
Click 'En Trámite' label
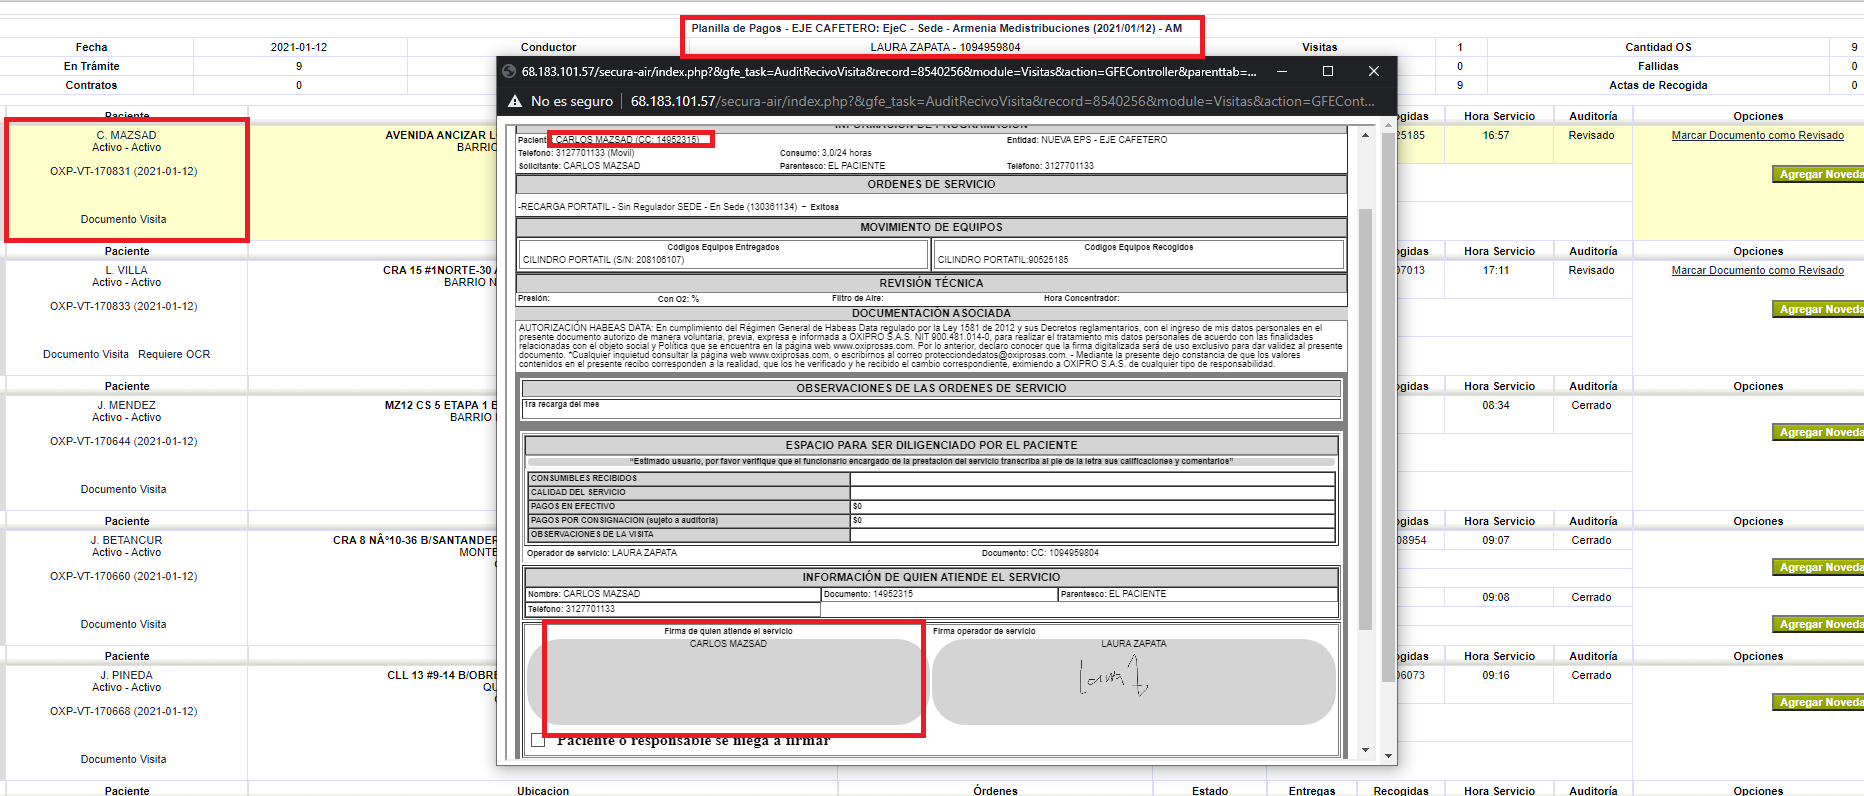(91, 66)
